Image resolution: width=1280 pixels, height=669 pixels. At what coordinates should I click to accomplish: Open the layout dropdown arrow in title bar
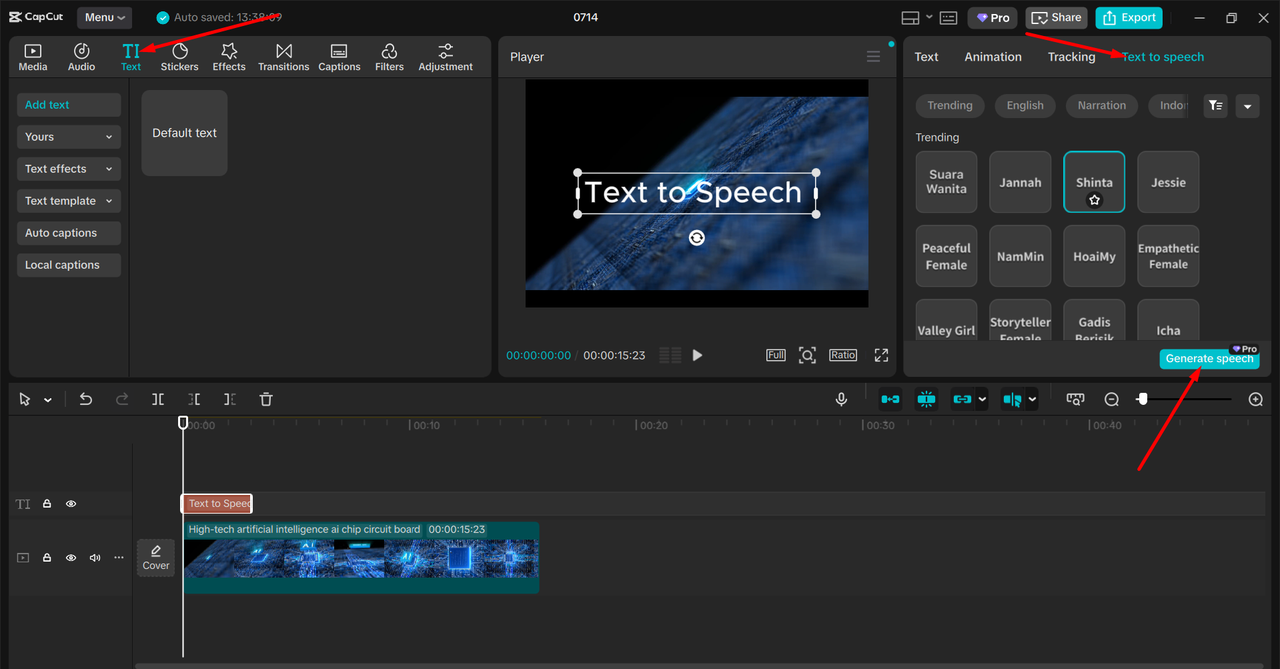tap(929, 17)
